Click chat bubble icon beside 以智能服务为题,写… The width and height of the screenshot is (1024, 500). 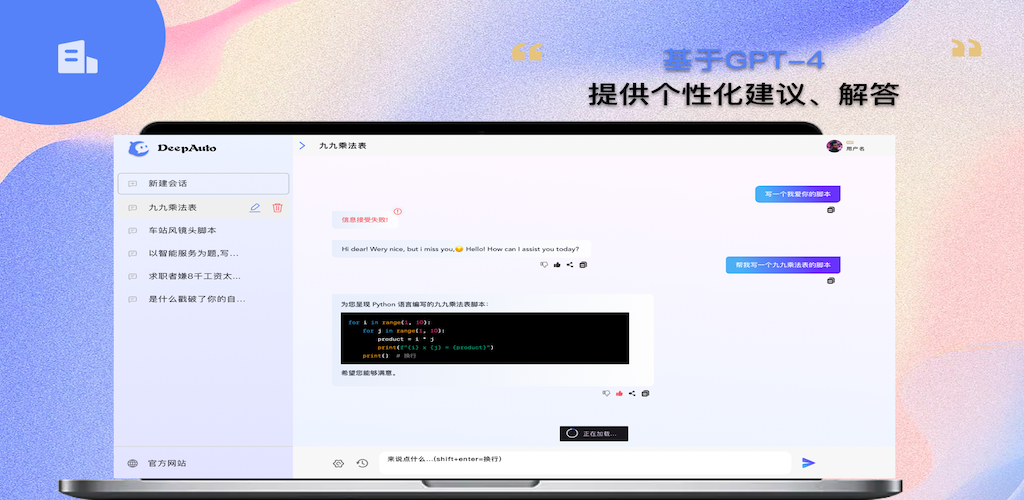(133, 253)
